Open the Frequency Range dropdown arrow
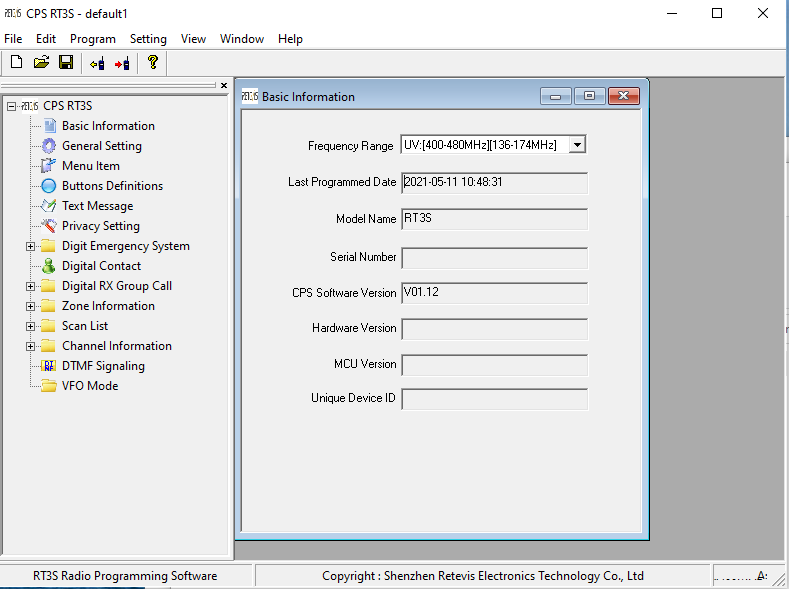 577,145
